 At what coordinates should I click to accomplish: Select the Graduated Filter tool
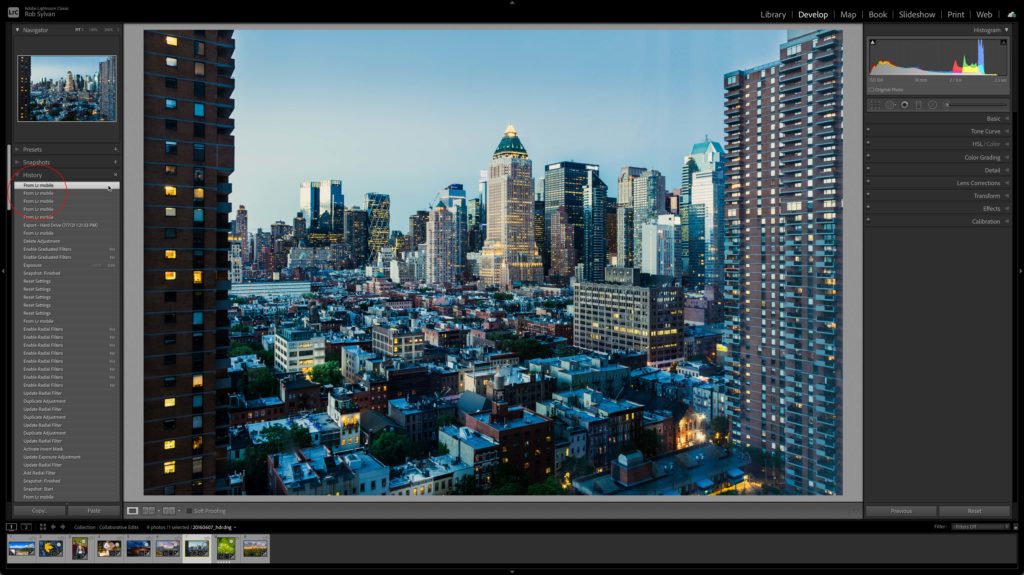pos(918,105)
